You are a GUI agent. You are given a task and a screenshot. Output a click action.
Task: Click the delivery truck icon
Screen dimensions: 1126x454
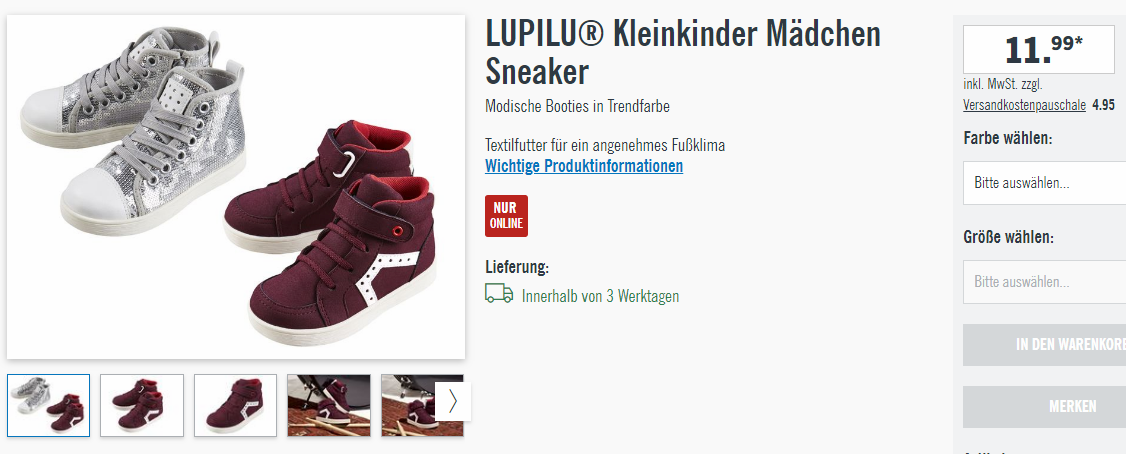[x=499, y=293]
